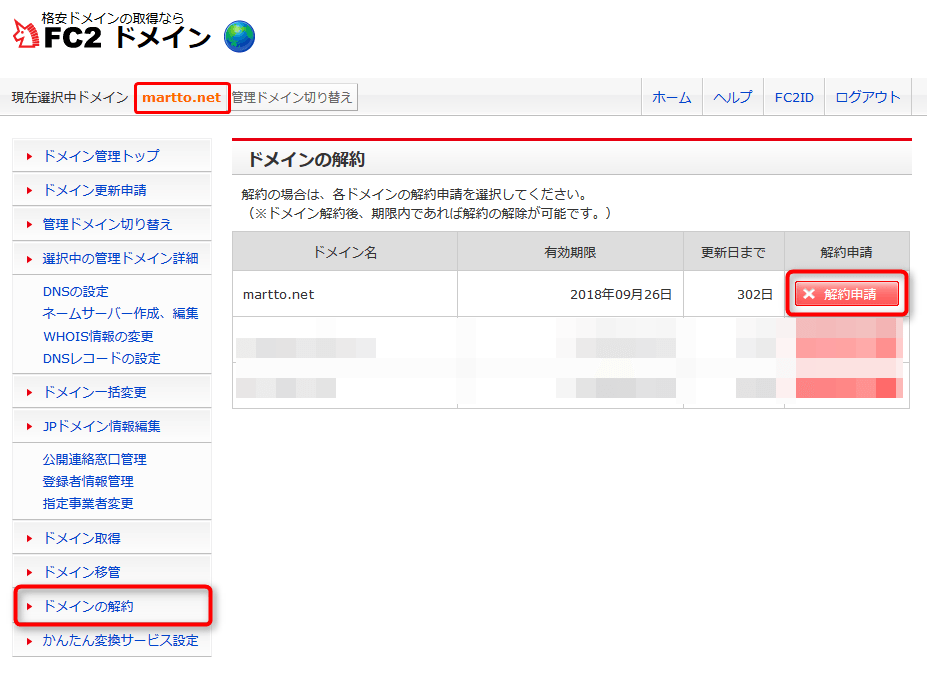The height and width of the screenshot is (680, 927).
Task: Click the globe icon beside the logo
Action: click(x=239, y=36)
